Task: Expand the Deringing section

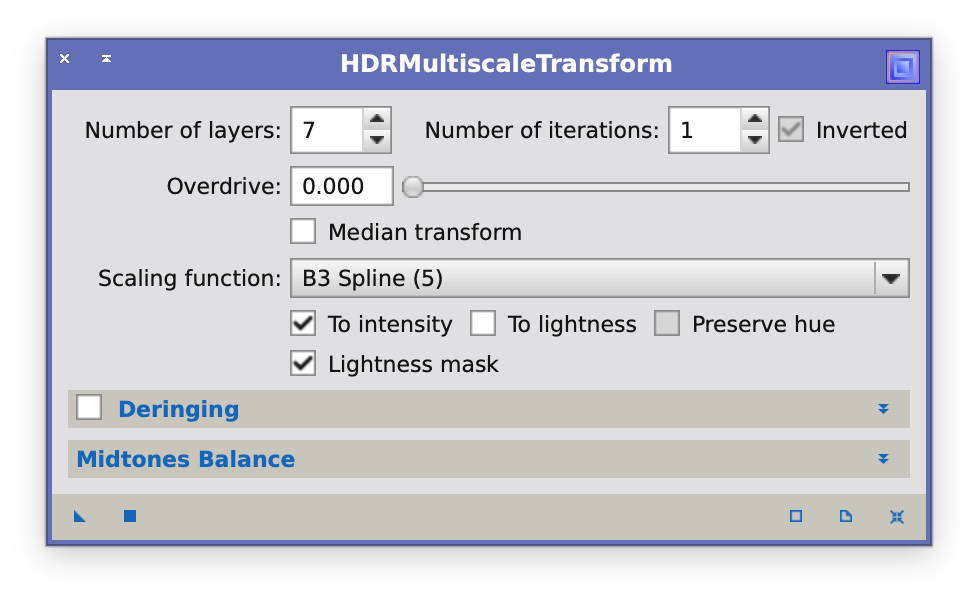Action: pyautogui.click(x=883, y=409)
